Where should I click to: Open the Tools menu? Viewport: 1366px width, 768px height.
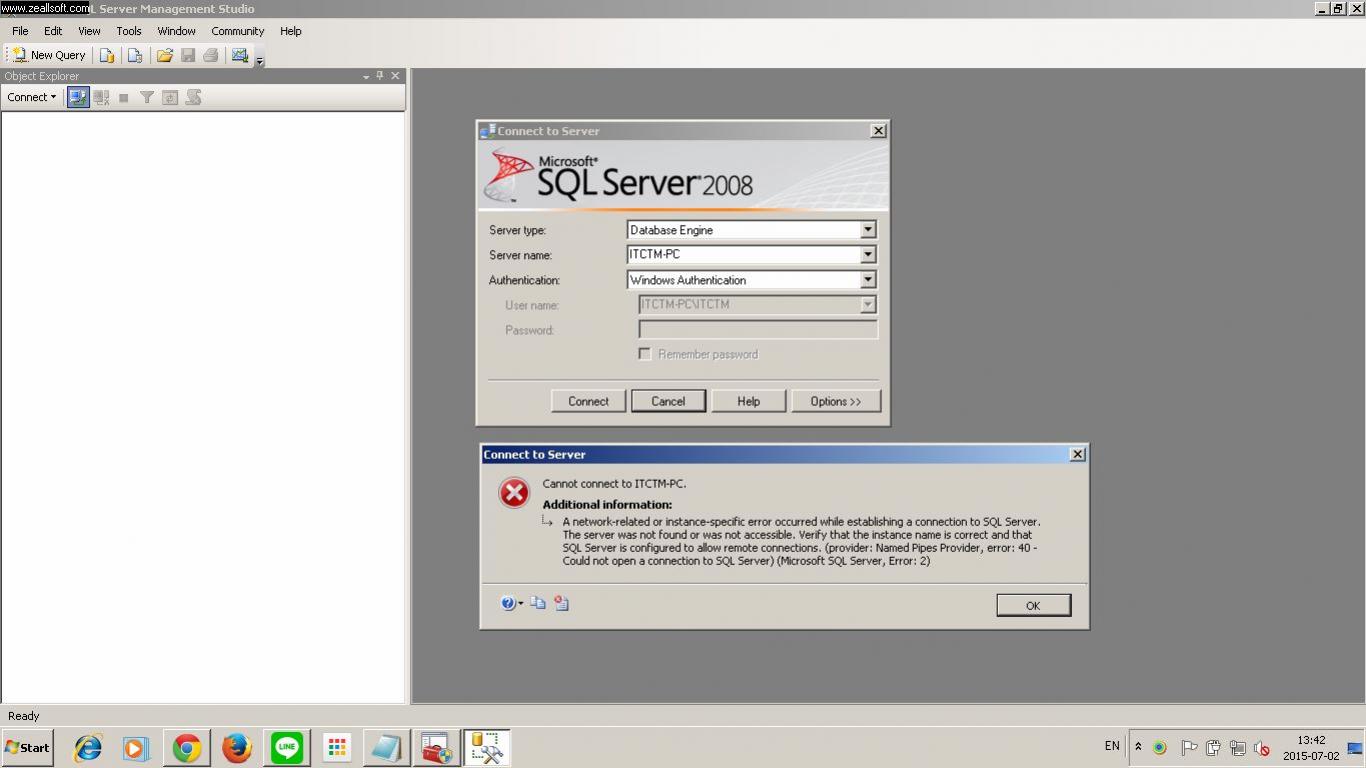coord(129,31)
